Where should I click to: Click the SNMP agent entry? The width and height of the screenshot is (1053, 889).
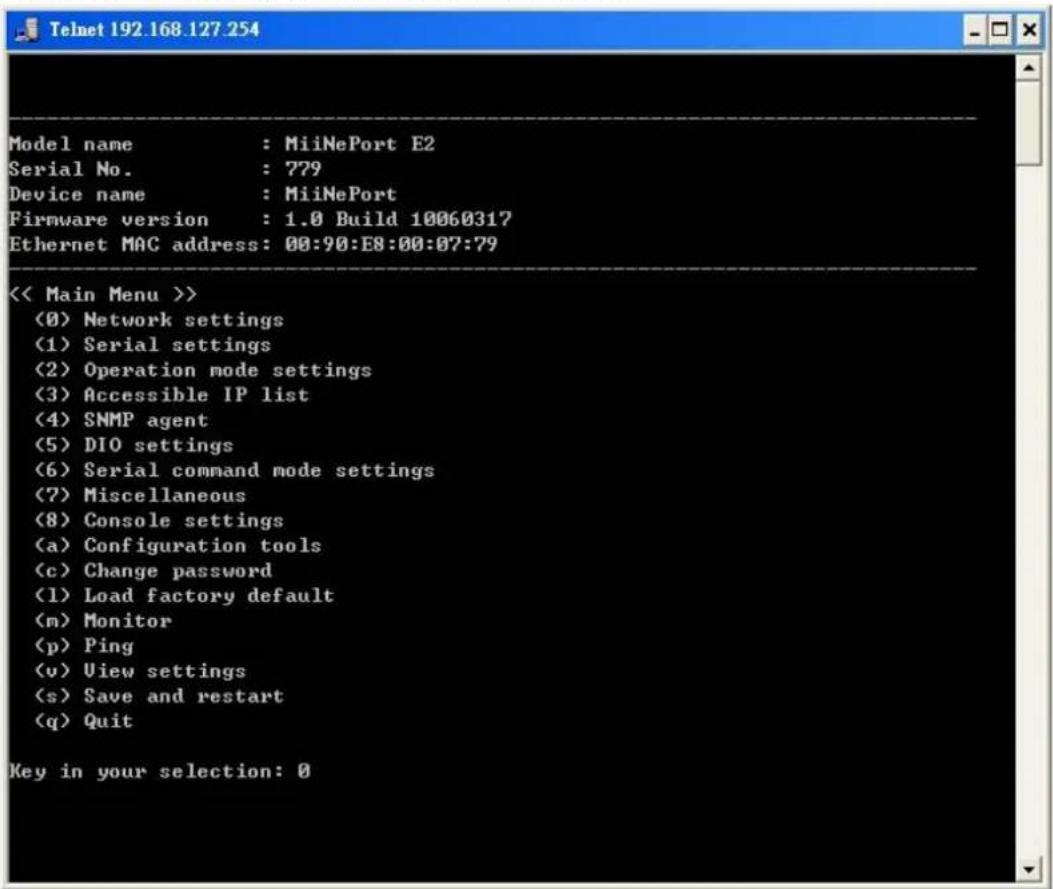[x=122, y=420]
